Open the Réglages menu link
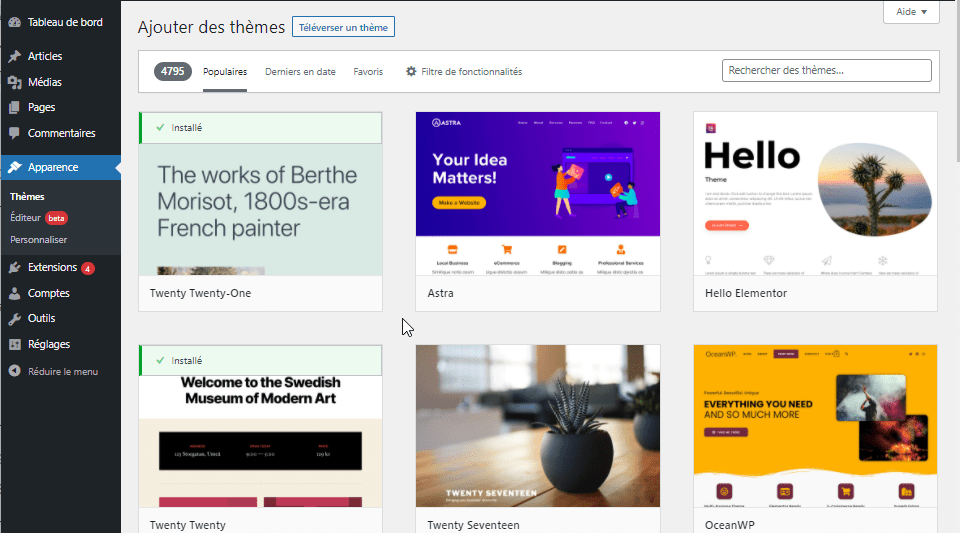Screen dimensions: 960x533 click(x=49, y=344)
